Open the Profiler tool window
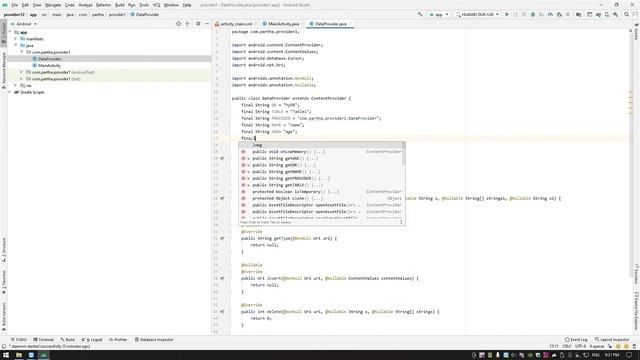 pos(118,339)
